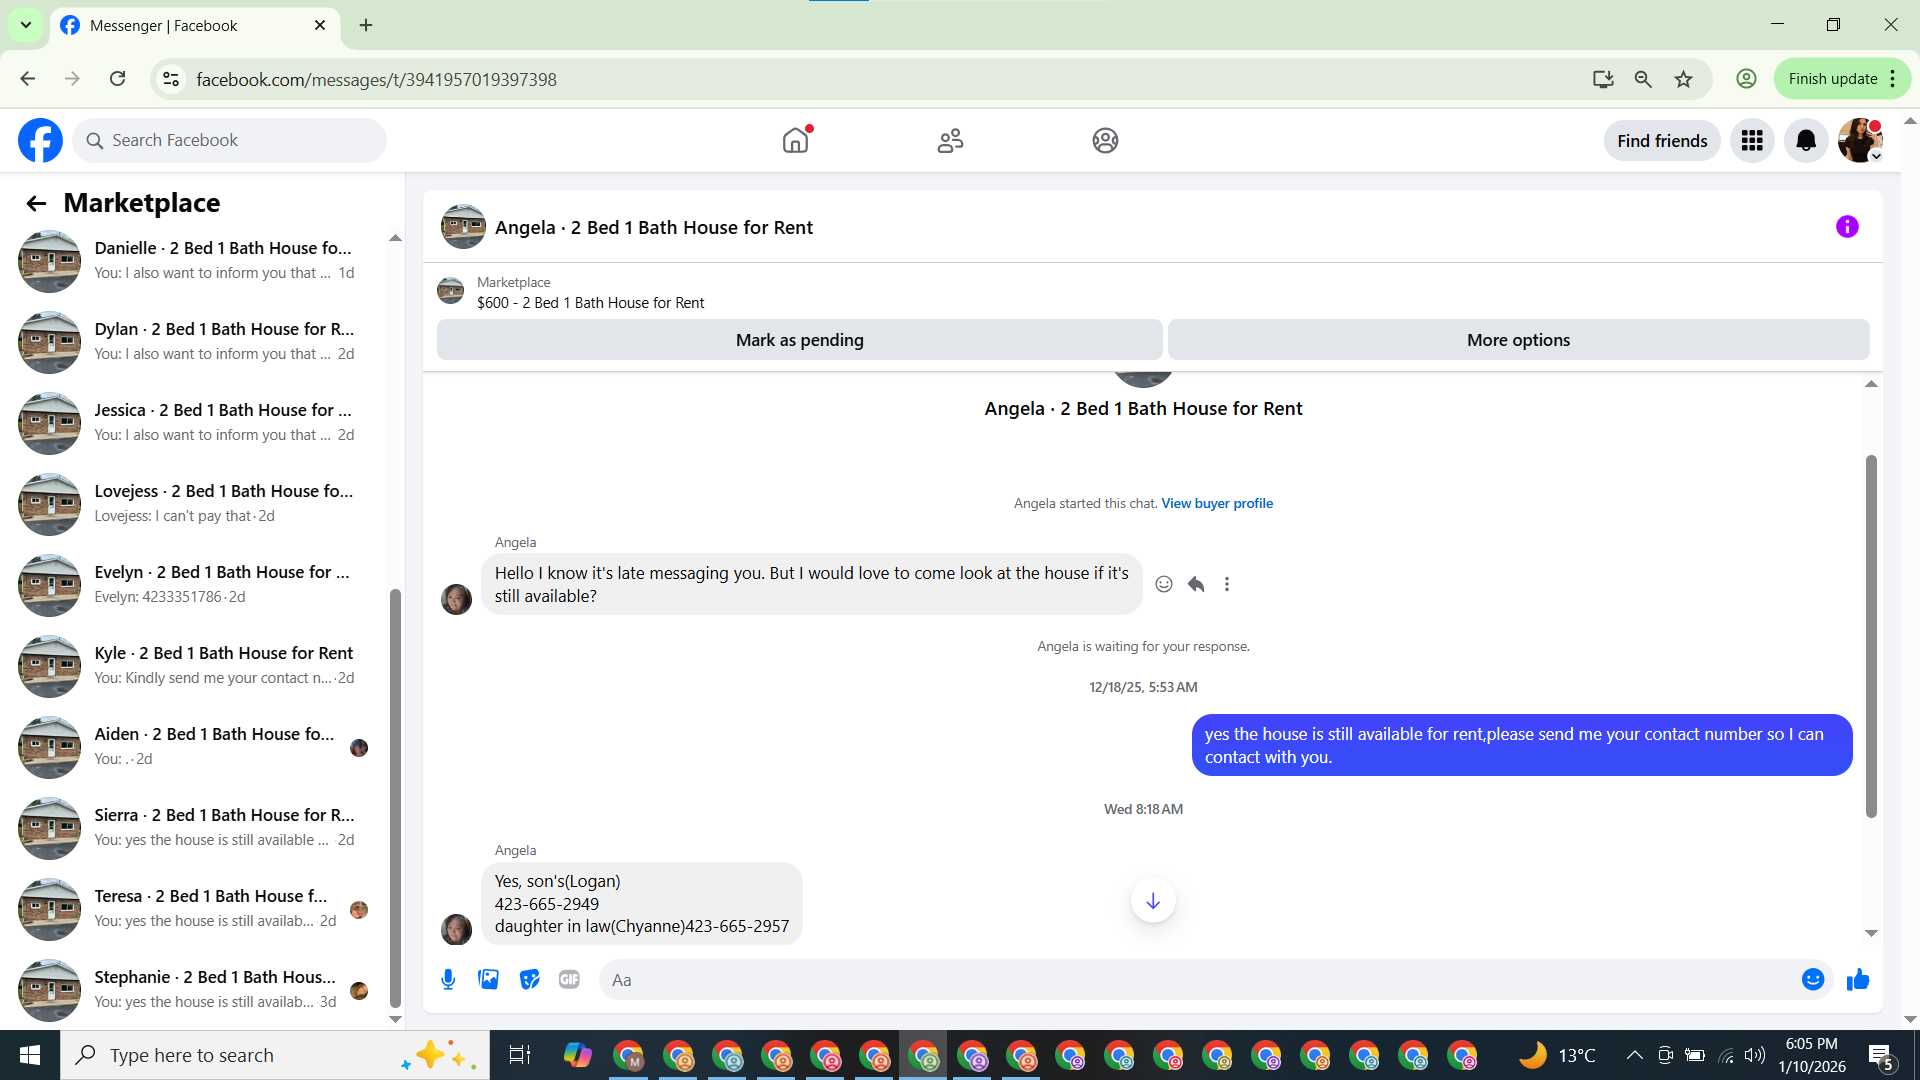The width and height of the screenshot is (1920, 1080).
Task: Open conversation information panel icon
Action: (x=1846, y=227)
